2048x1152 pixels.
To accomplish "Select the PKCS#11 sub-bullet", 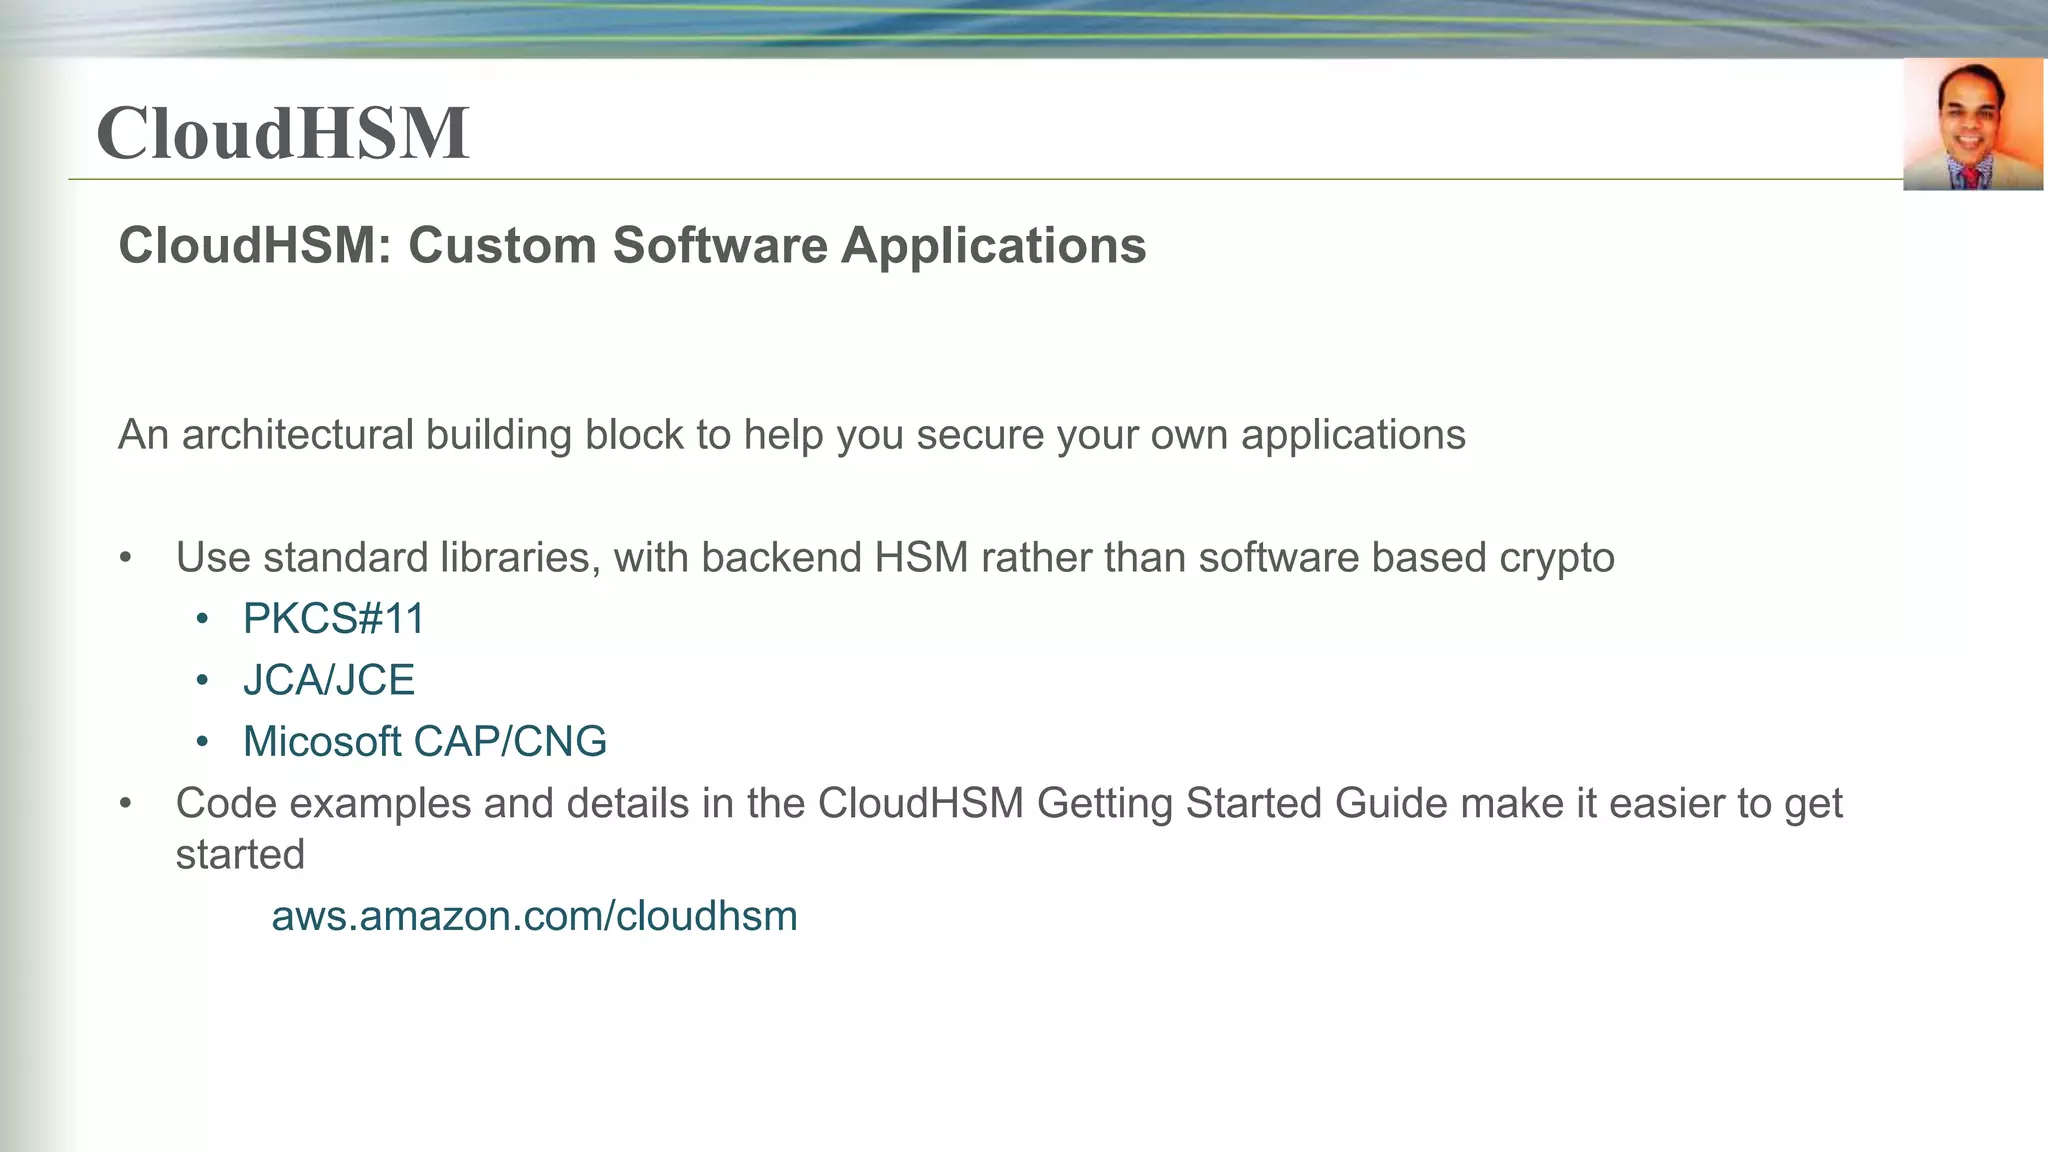I will click(x=333, y=619).
